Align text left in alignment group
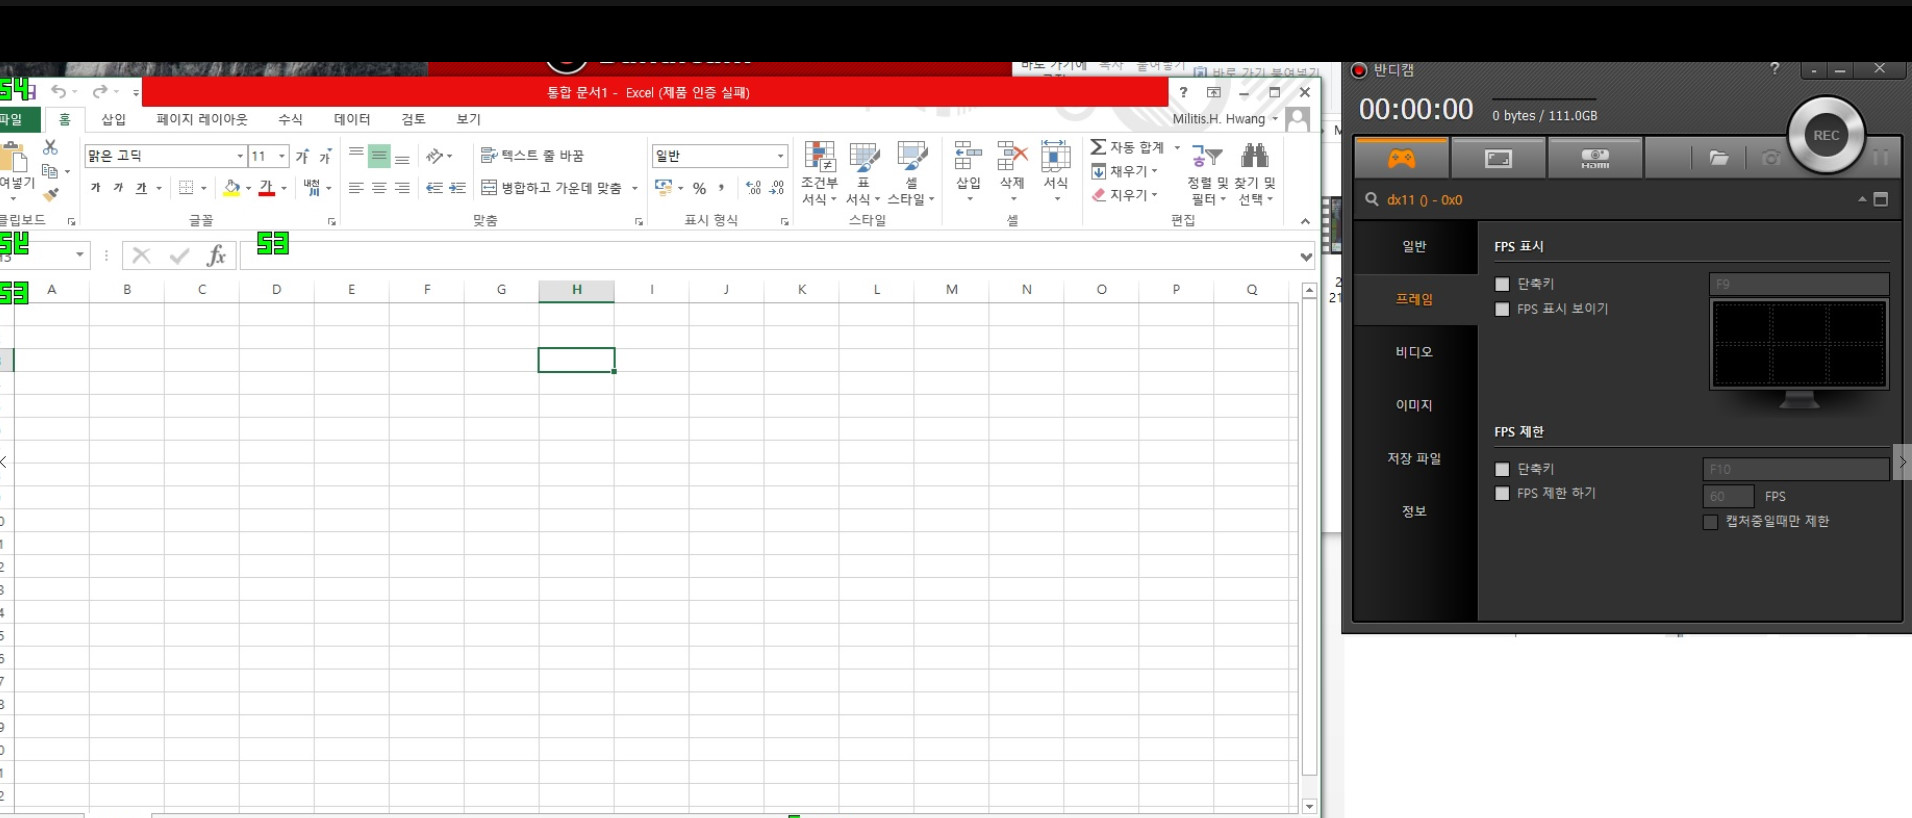 pos(356,188)
